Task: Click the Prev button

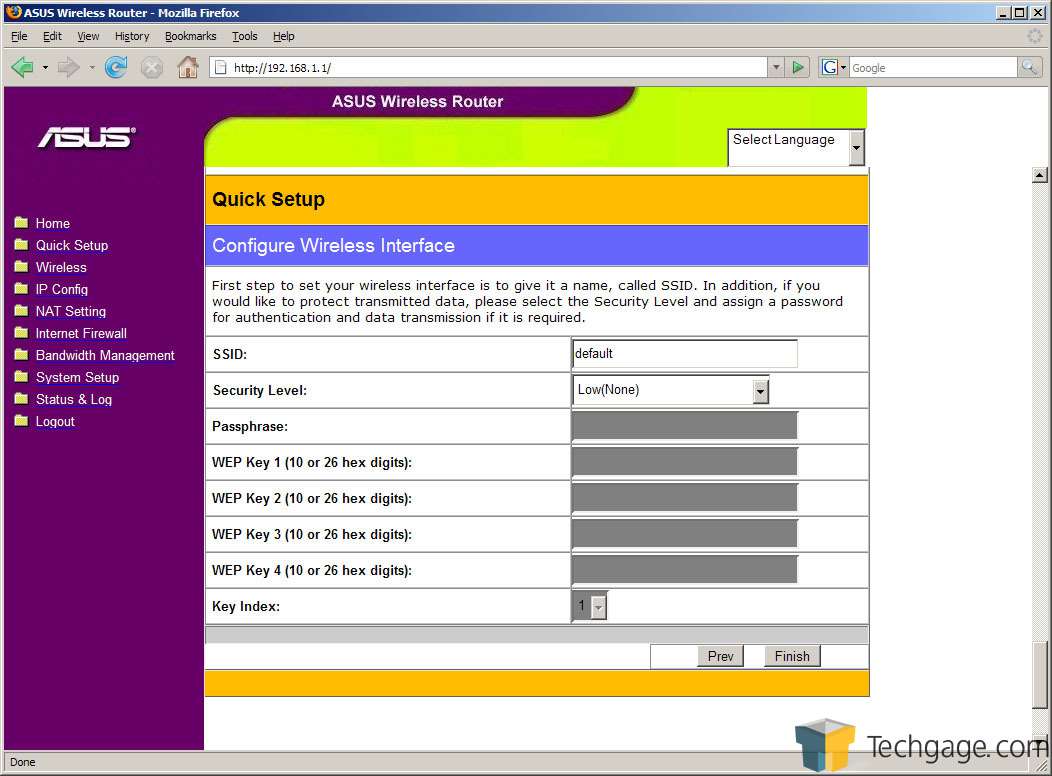Action: click(721, 656)
